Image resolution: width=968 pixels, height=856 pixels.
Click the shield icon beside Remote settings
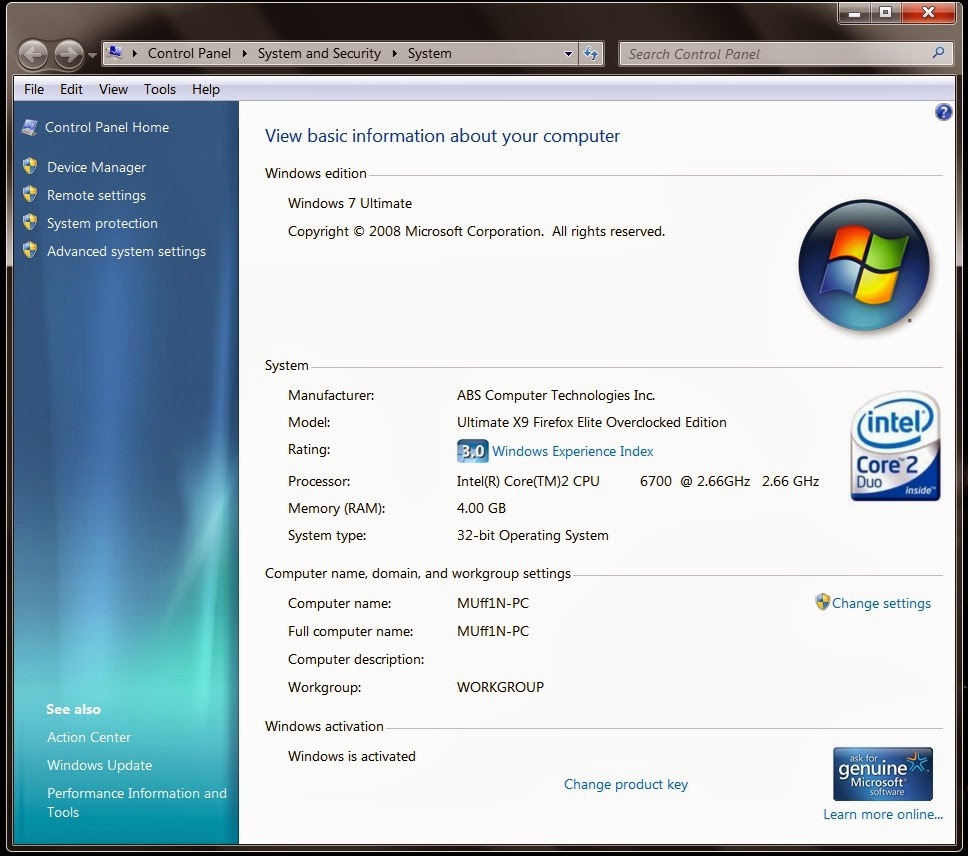click(30, 194)
